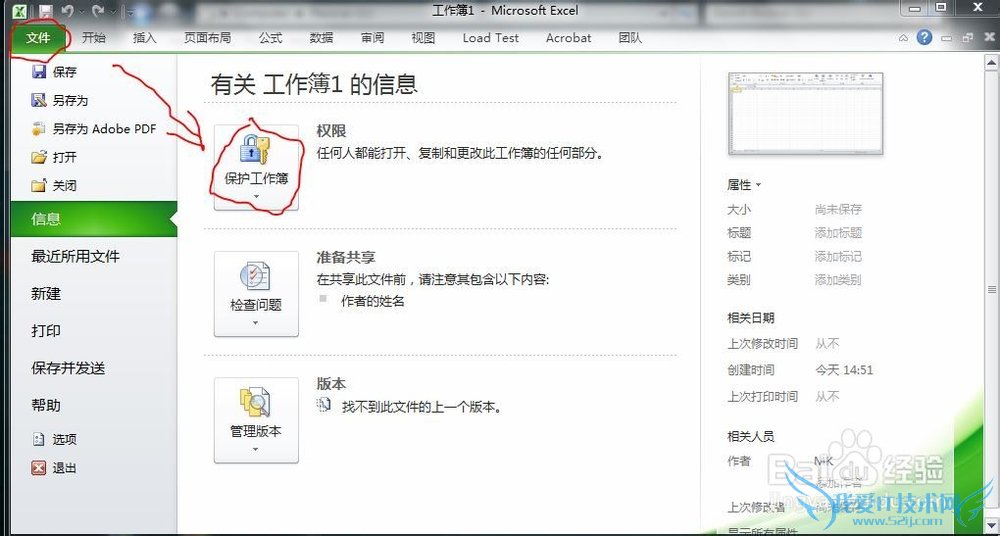Open 选项 (Options) in backstage
This screenshot has width=1000, height=536.
click(x=64, y=439)
